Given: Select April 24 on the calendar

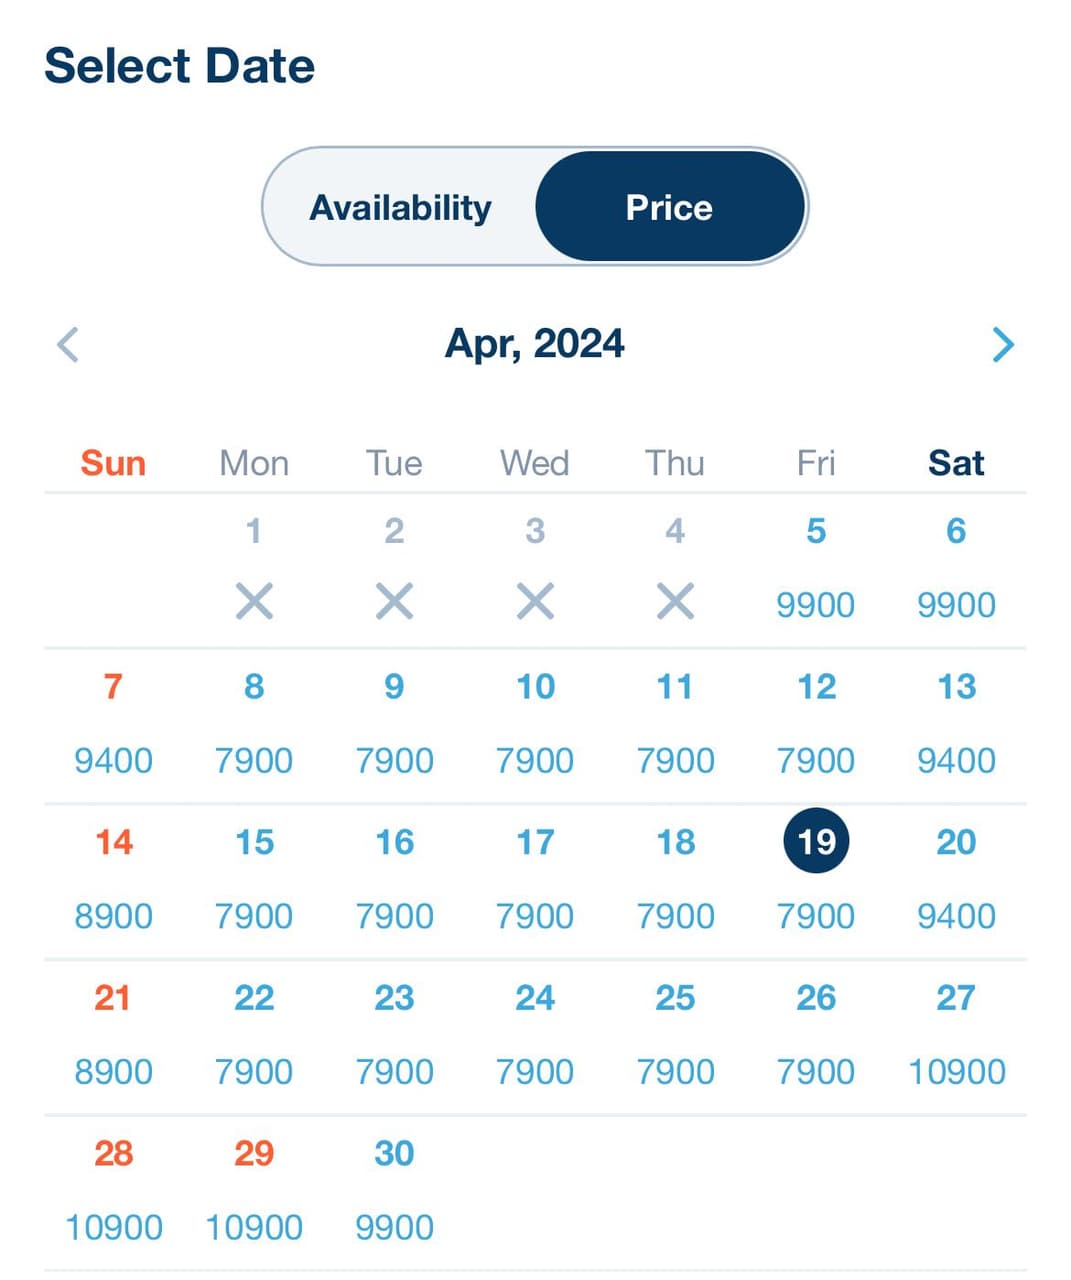Looking at the screenshot, I should click(x=535, y=1035).
